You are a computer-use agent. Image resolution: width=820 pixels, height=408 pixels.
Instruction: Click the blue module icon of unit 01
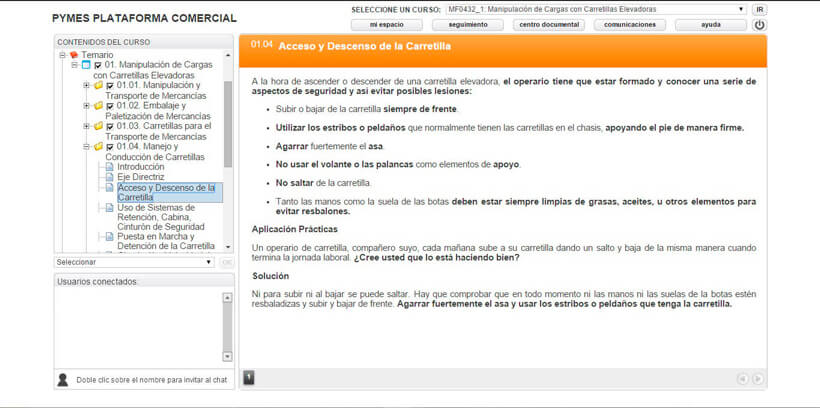[x=86, y=65]
